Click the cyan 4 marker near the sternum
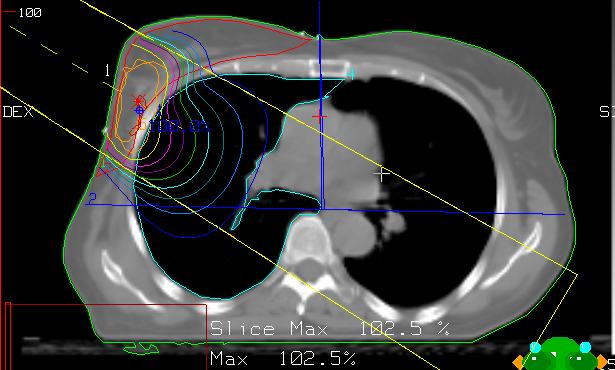Viewport: 615px width, 370px height. point(350,74)
